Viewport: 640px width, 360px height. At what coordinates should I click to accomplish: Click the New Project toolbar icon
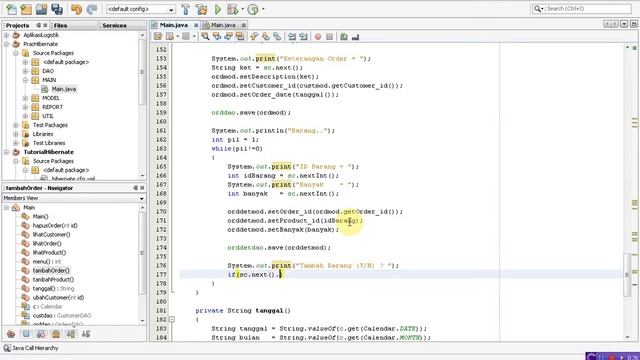click(26, 9)
